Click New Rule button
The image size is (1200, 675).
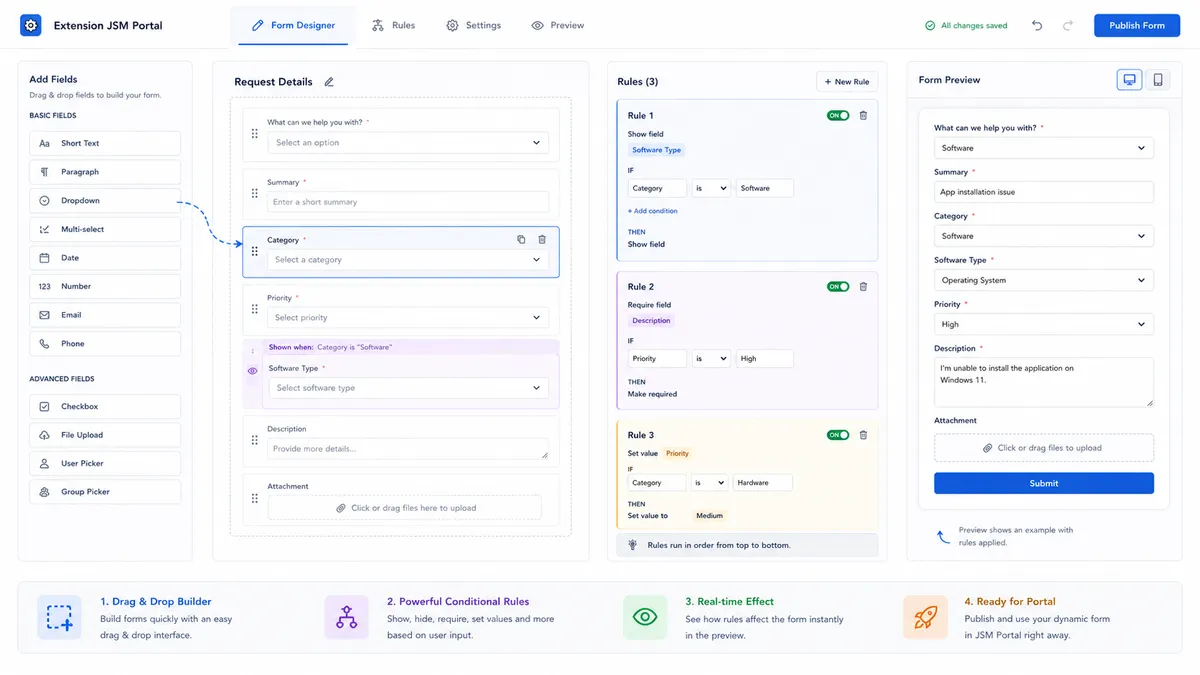point(847,82)
